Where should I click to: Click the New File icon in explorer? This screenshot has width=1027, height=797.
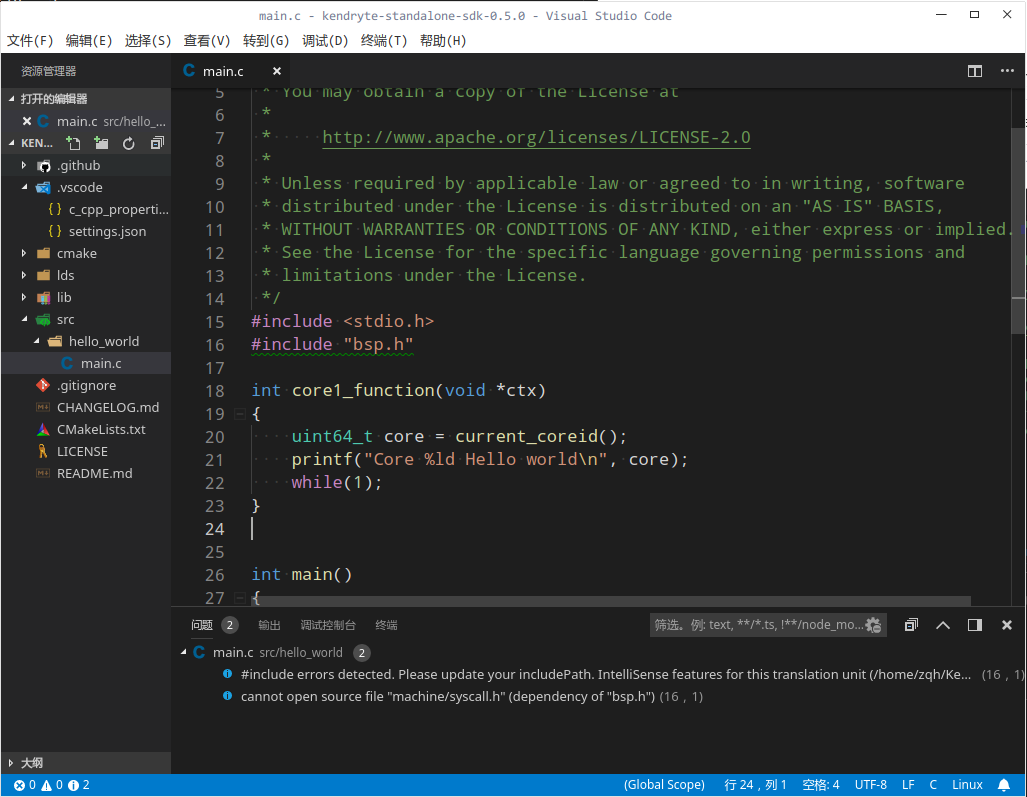point(73,144)
